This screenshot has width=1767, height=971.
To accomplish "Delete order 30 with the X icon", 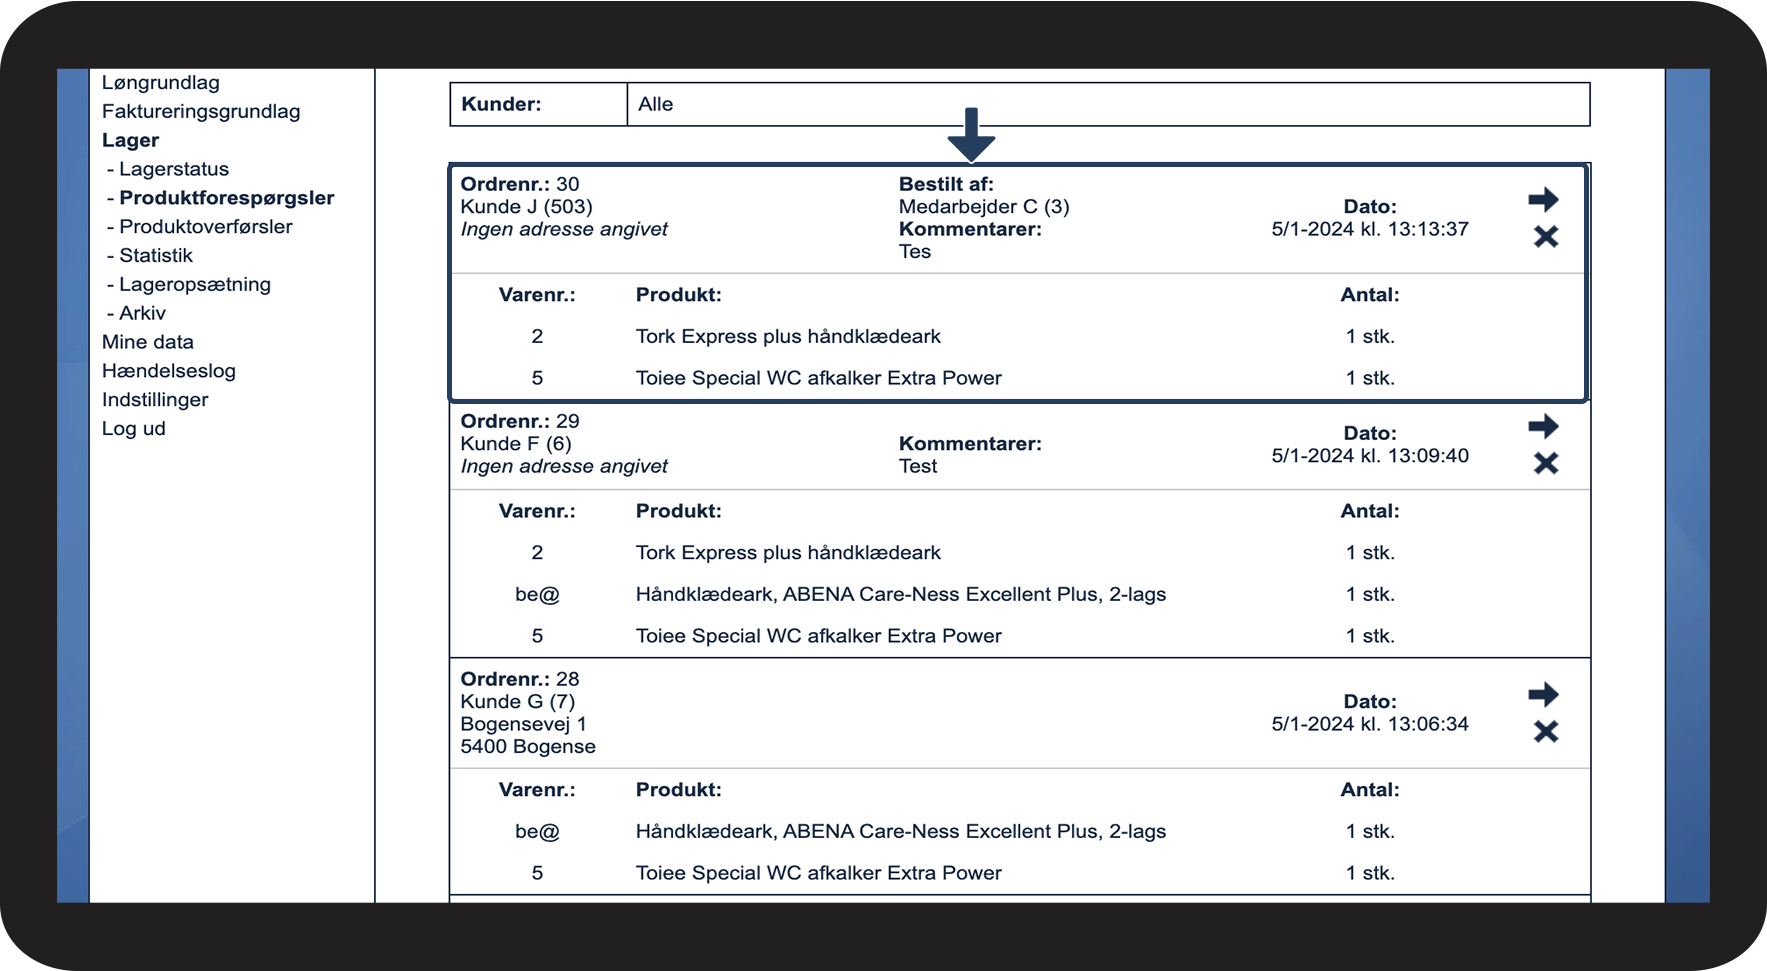I will pos(1545,237).
